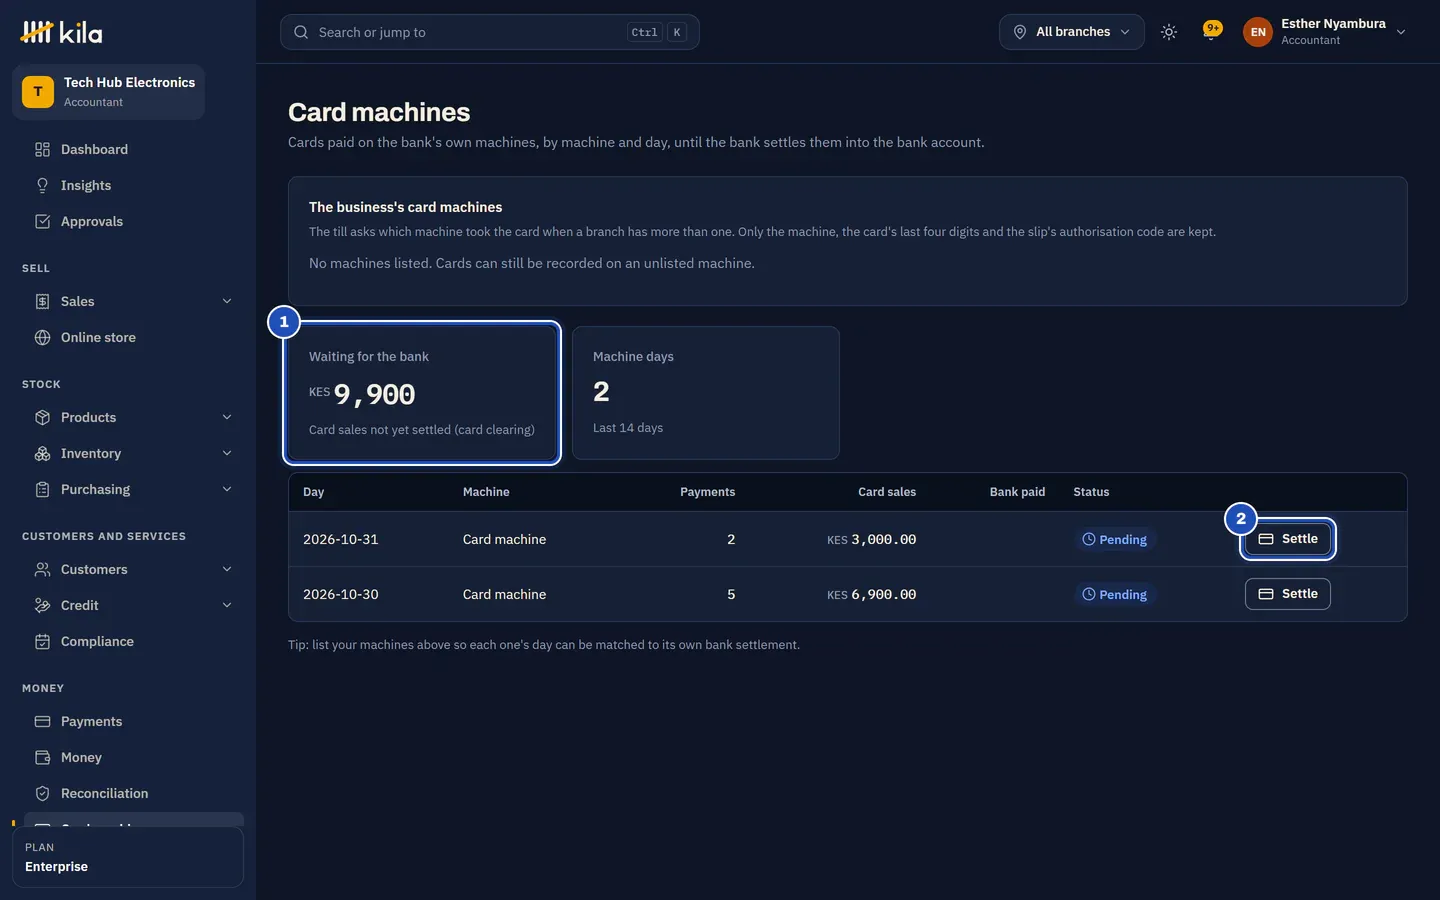Click the Purchasing clipboard icon

(x=42, y=489)
